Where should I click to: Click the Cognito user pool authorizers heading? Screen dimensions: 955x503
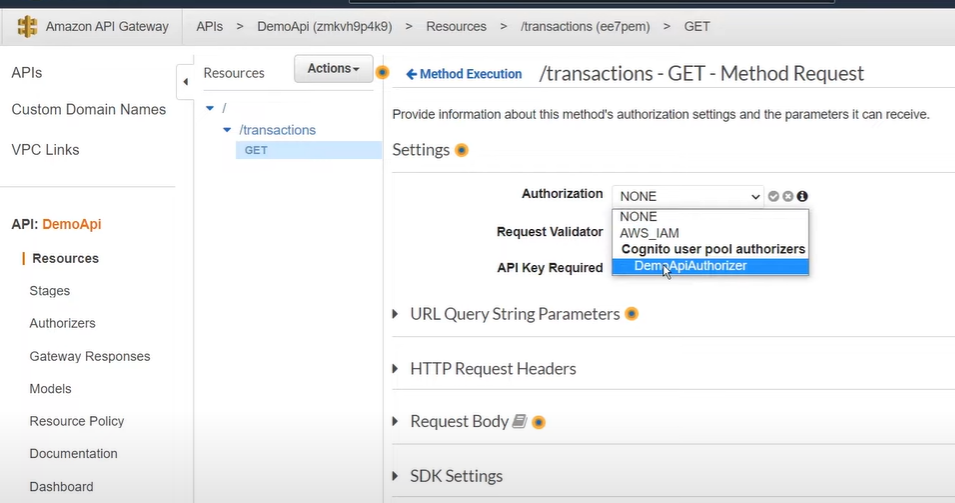click(713, 249)
